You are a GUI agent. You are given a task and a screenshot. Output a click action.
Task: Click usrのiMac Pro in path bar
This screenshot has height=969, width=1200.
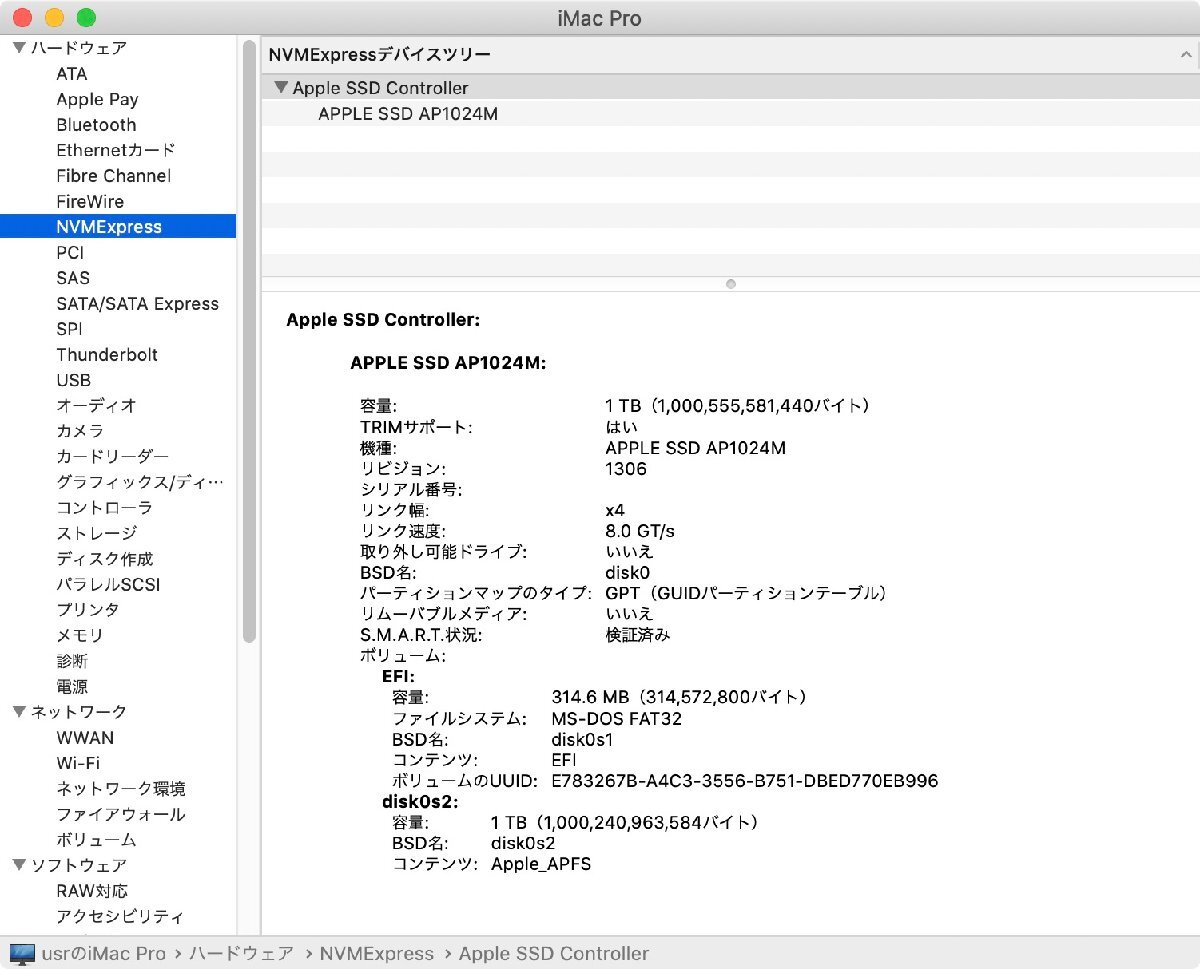click(x=103, y=954)
